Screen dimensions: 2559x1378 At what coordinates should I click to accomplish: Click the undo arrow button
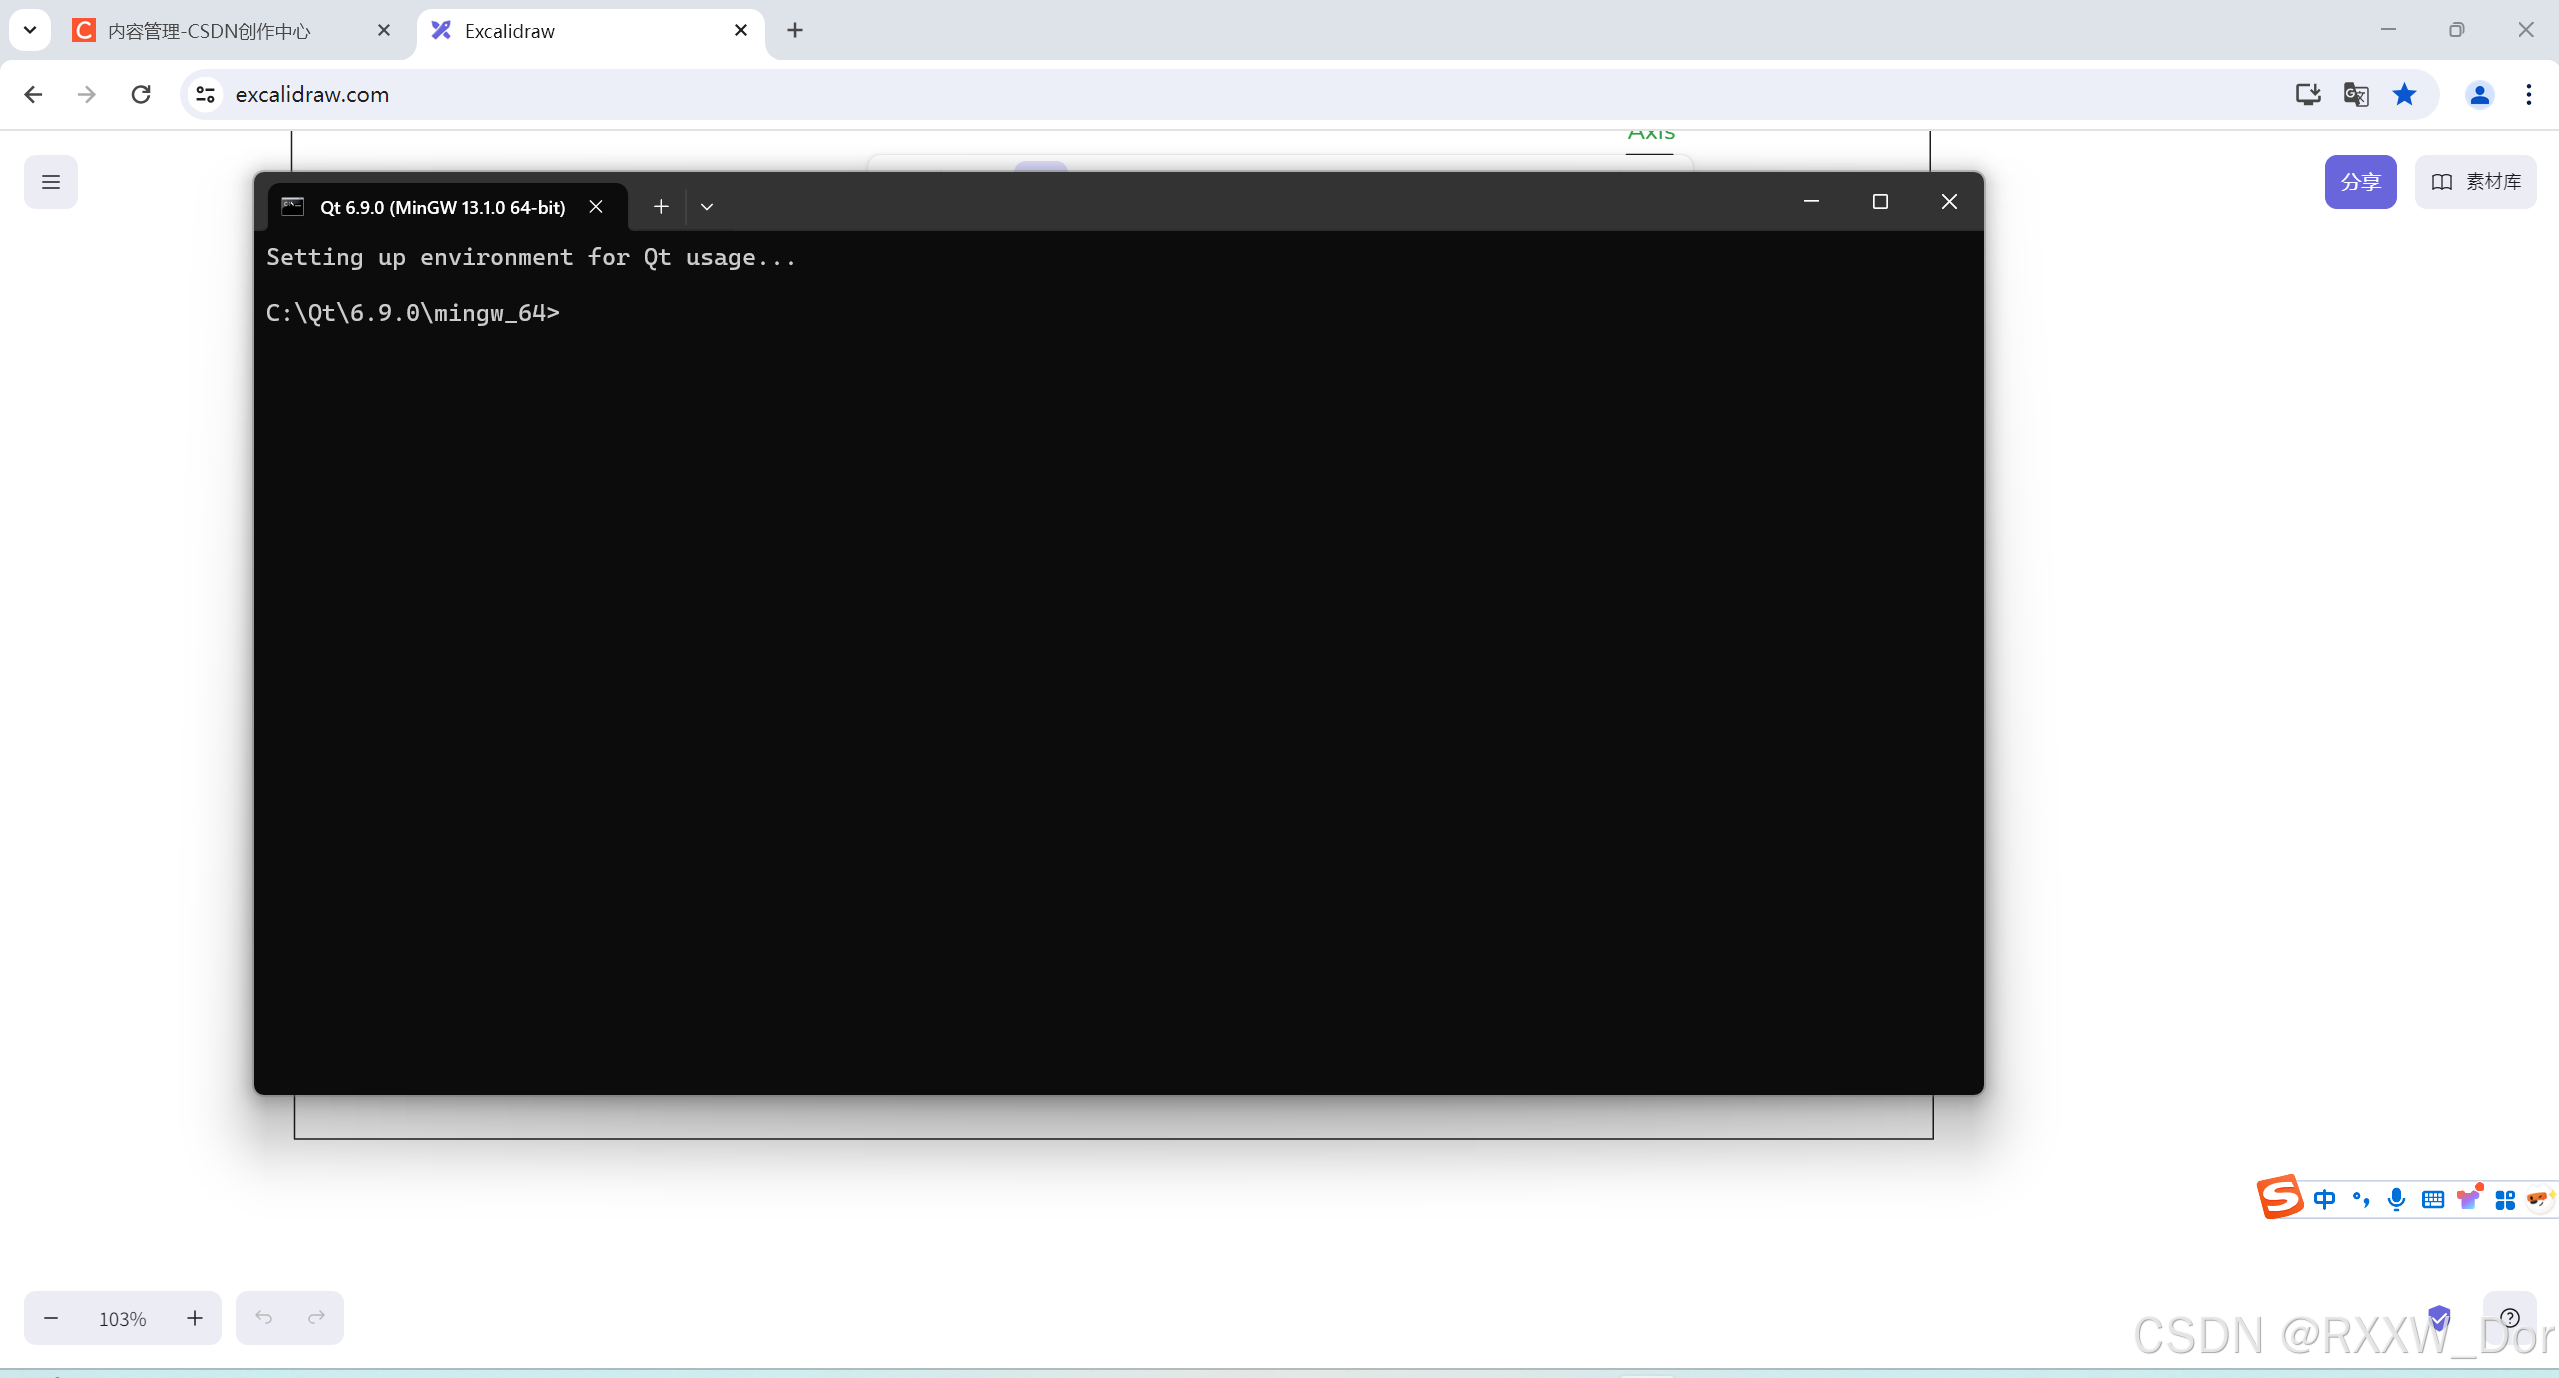tap(263, 1317)
